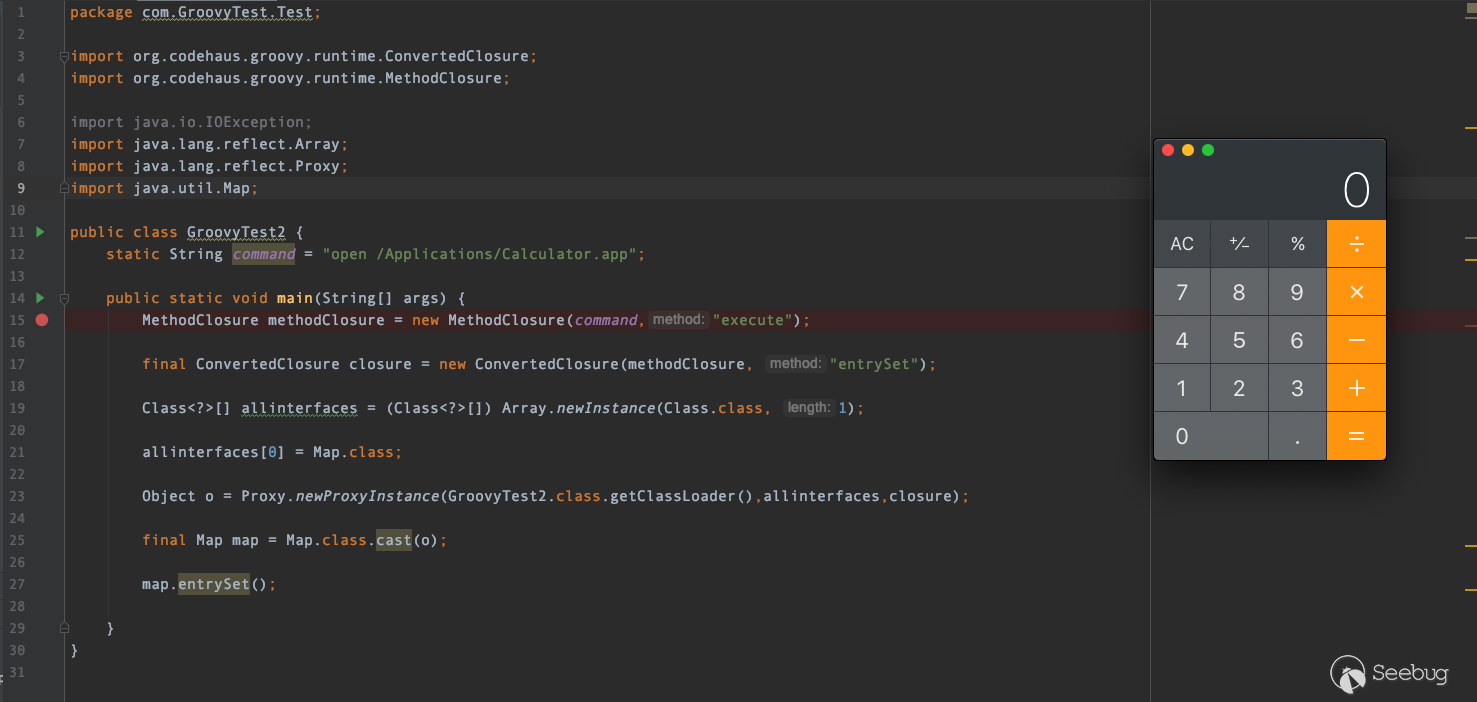This screenshot has width=1477, height=702.
Task: Click the percent button in Calculator
Action: [x=1297, y=244]
